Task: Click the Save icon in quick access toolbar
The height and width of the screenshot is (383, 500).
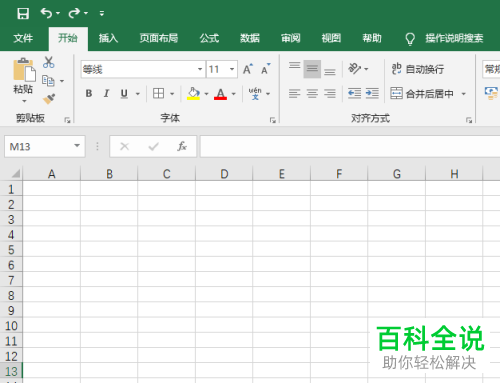Action: [x=23, y=14]
